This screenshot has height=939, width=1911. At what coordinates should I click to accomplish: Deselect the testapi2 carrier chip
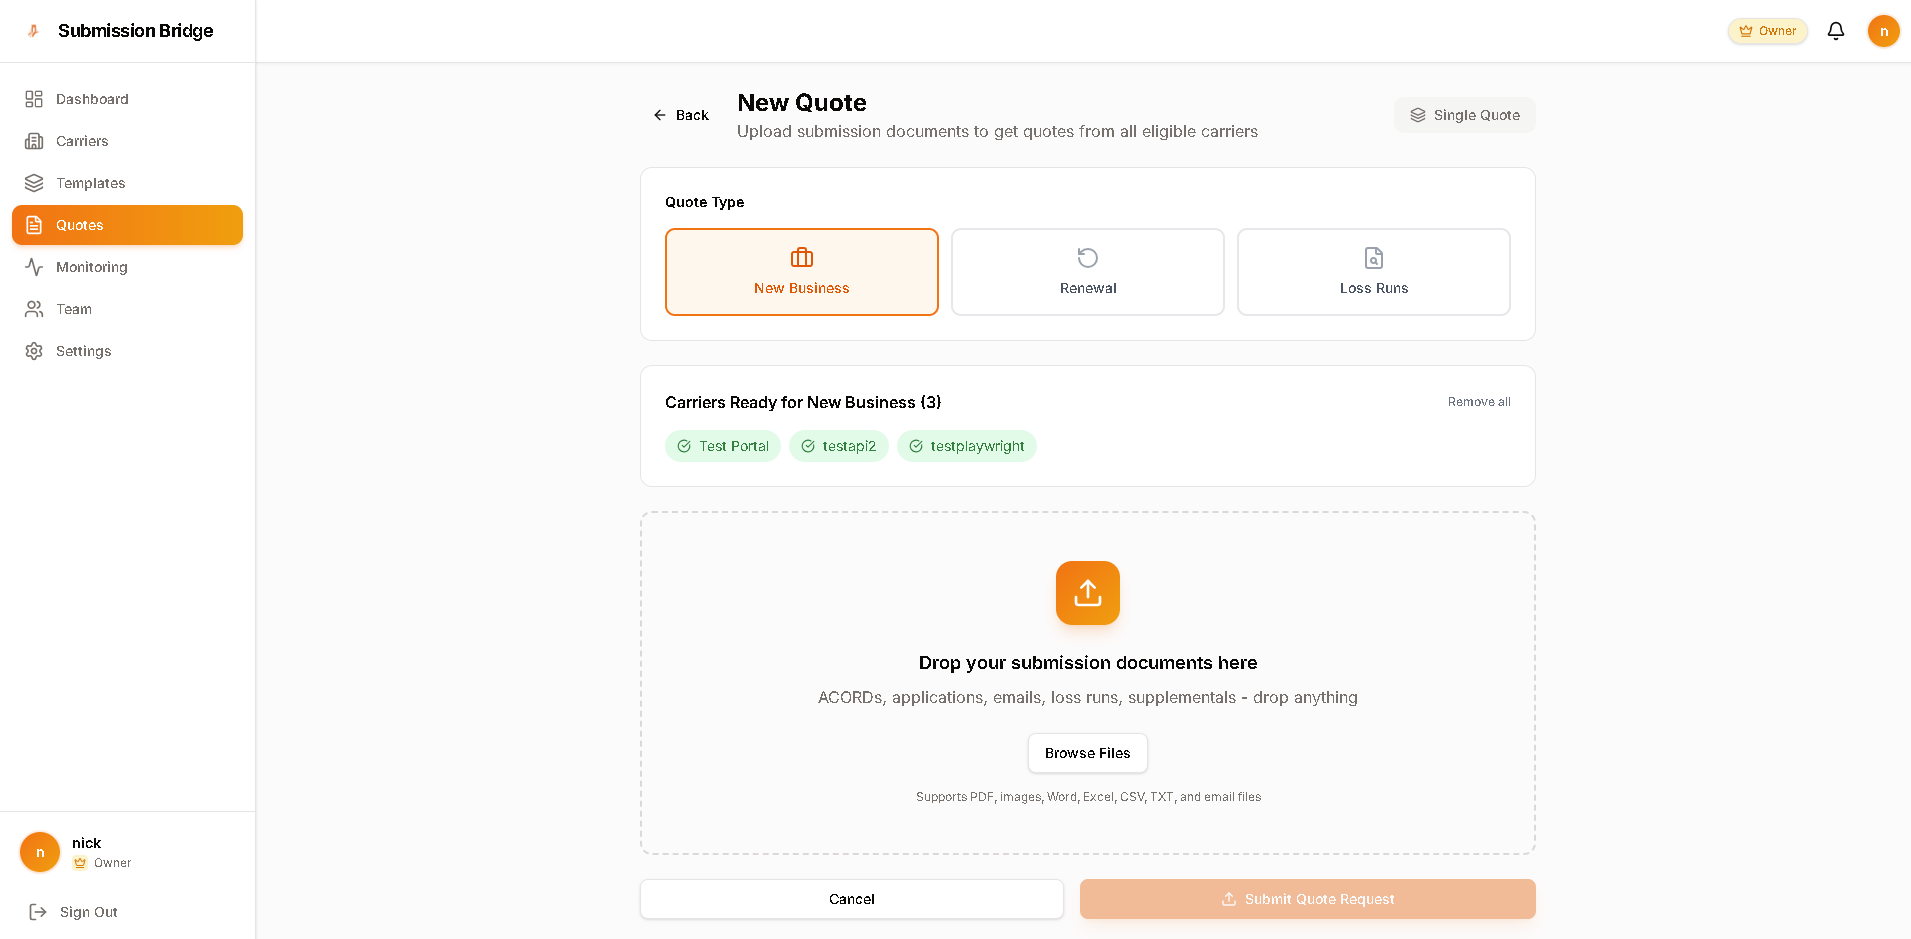[838, 446]
